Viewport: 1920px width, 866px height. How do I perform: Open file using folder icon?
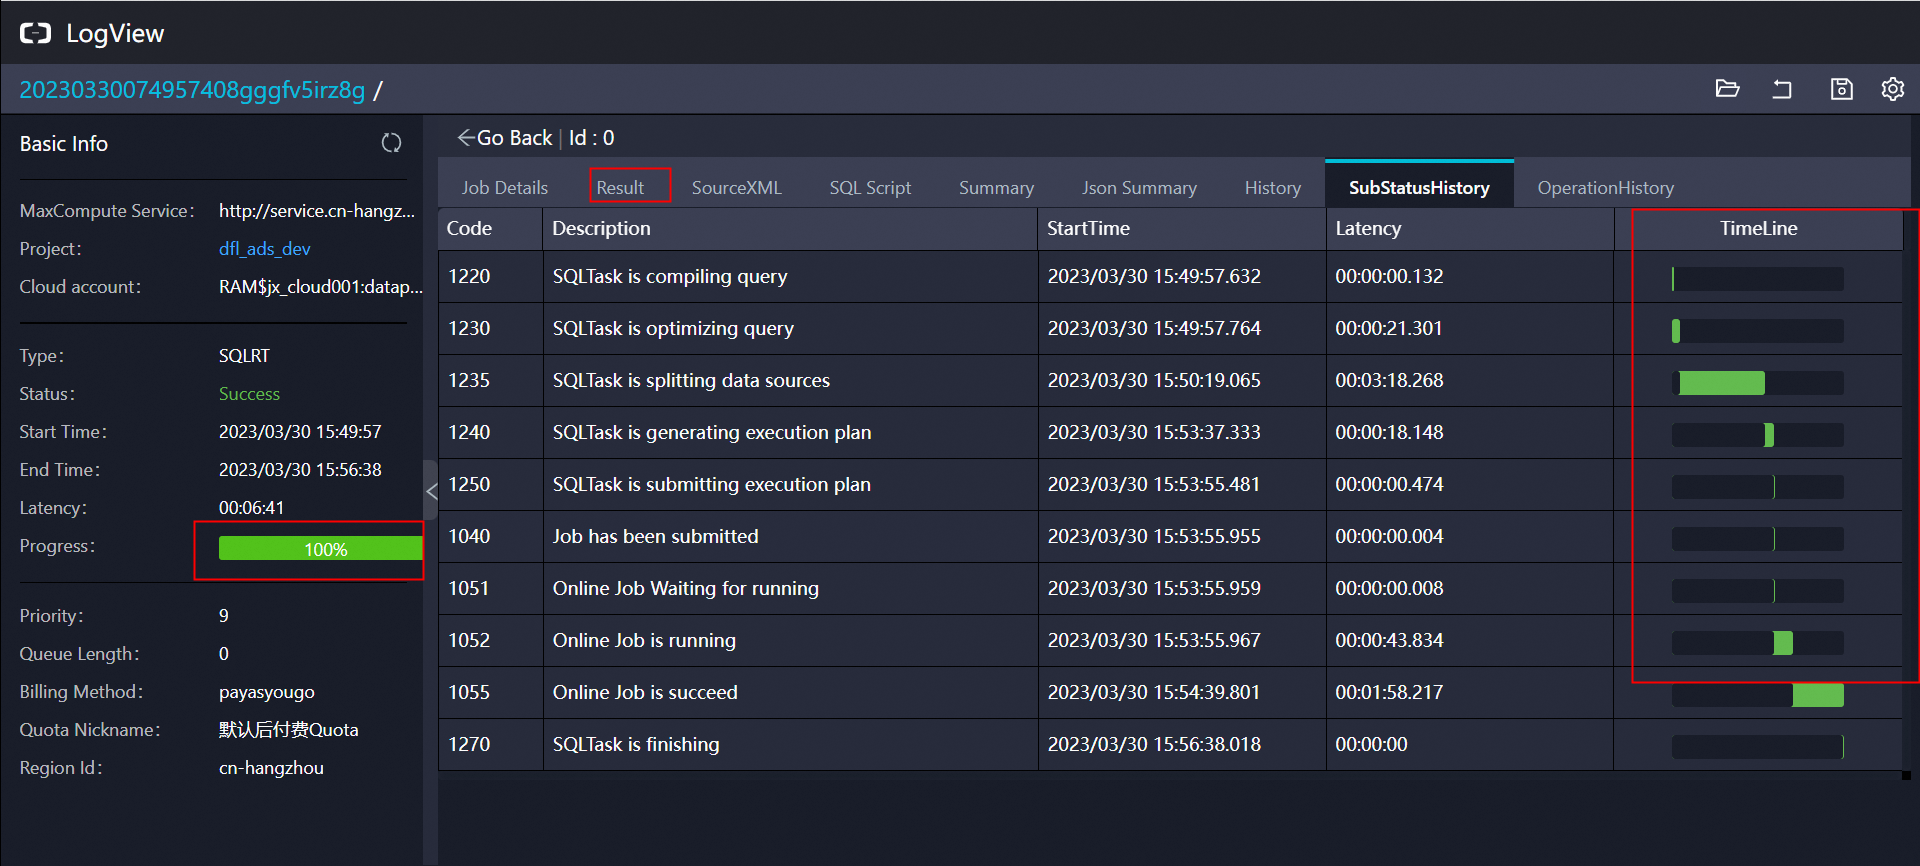pyautogui.click(x=1727, y=89)
